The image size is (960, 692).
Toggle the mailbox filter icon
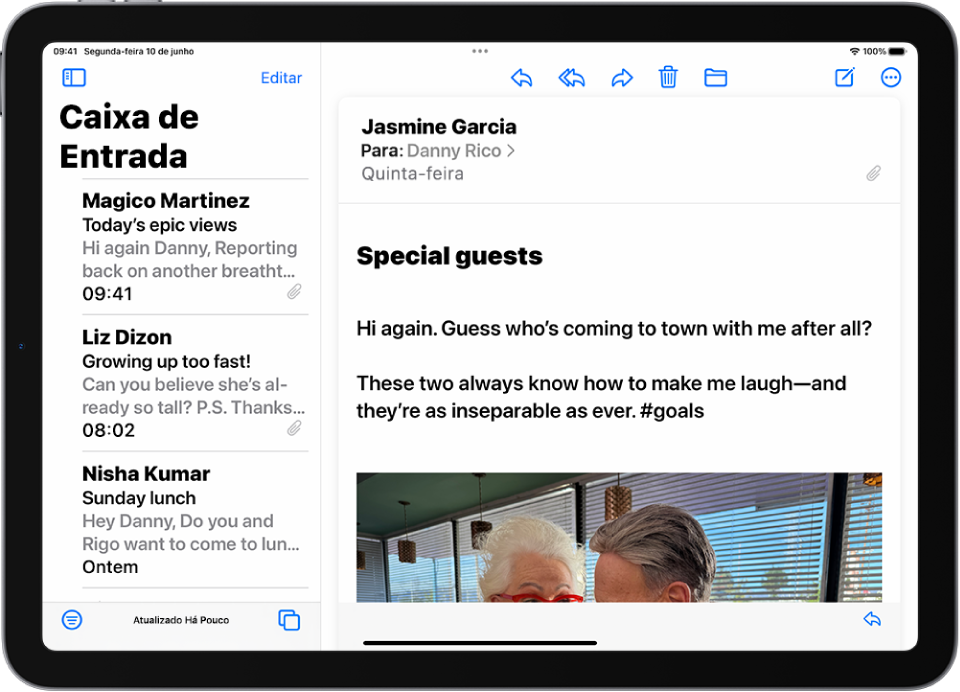72,620
